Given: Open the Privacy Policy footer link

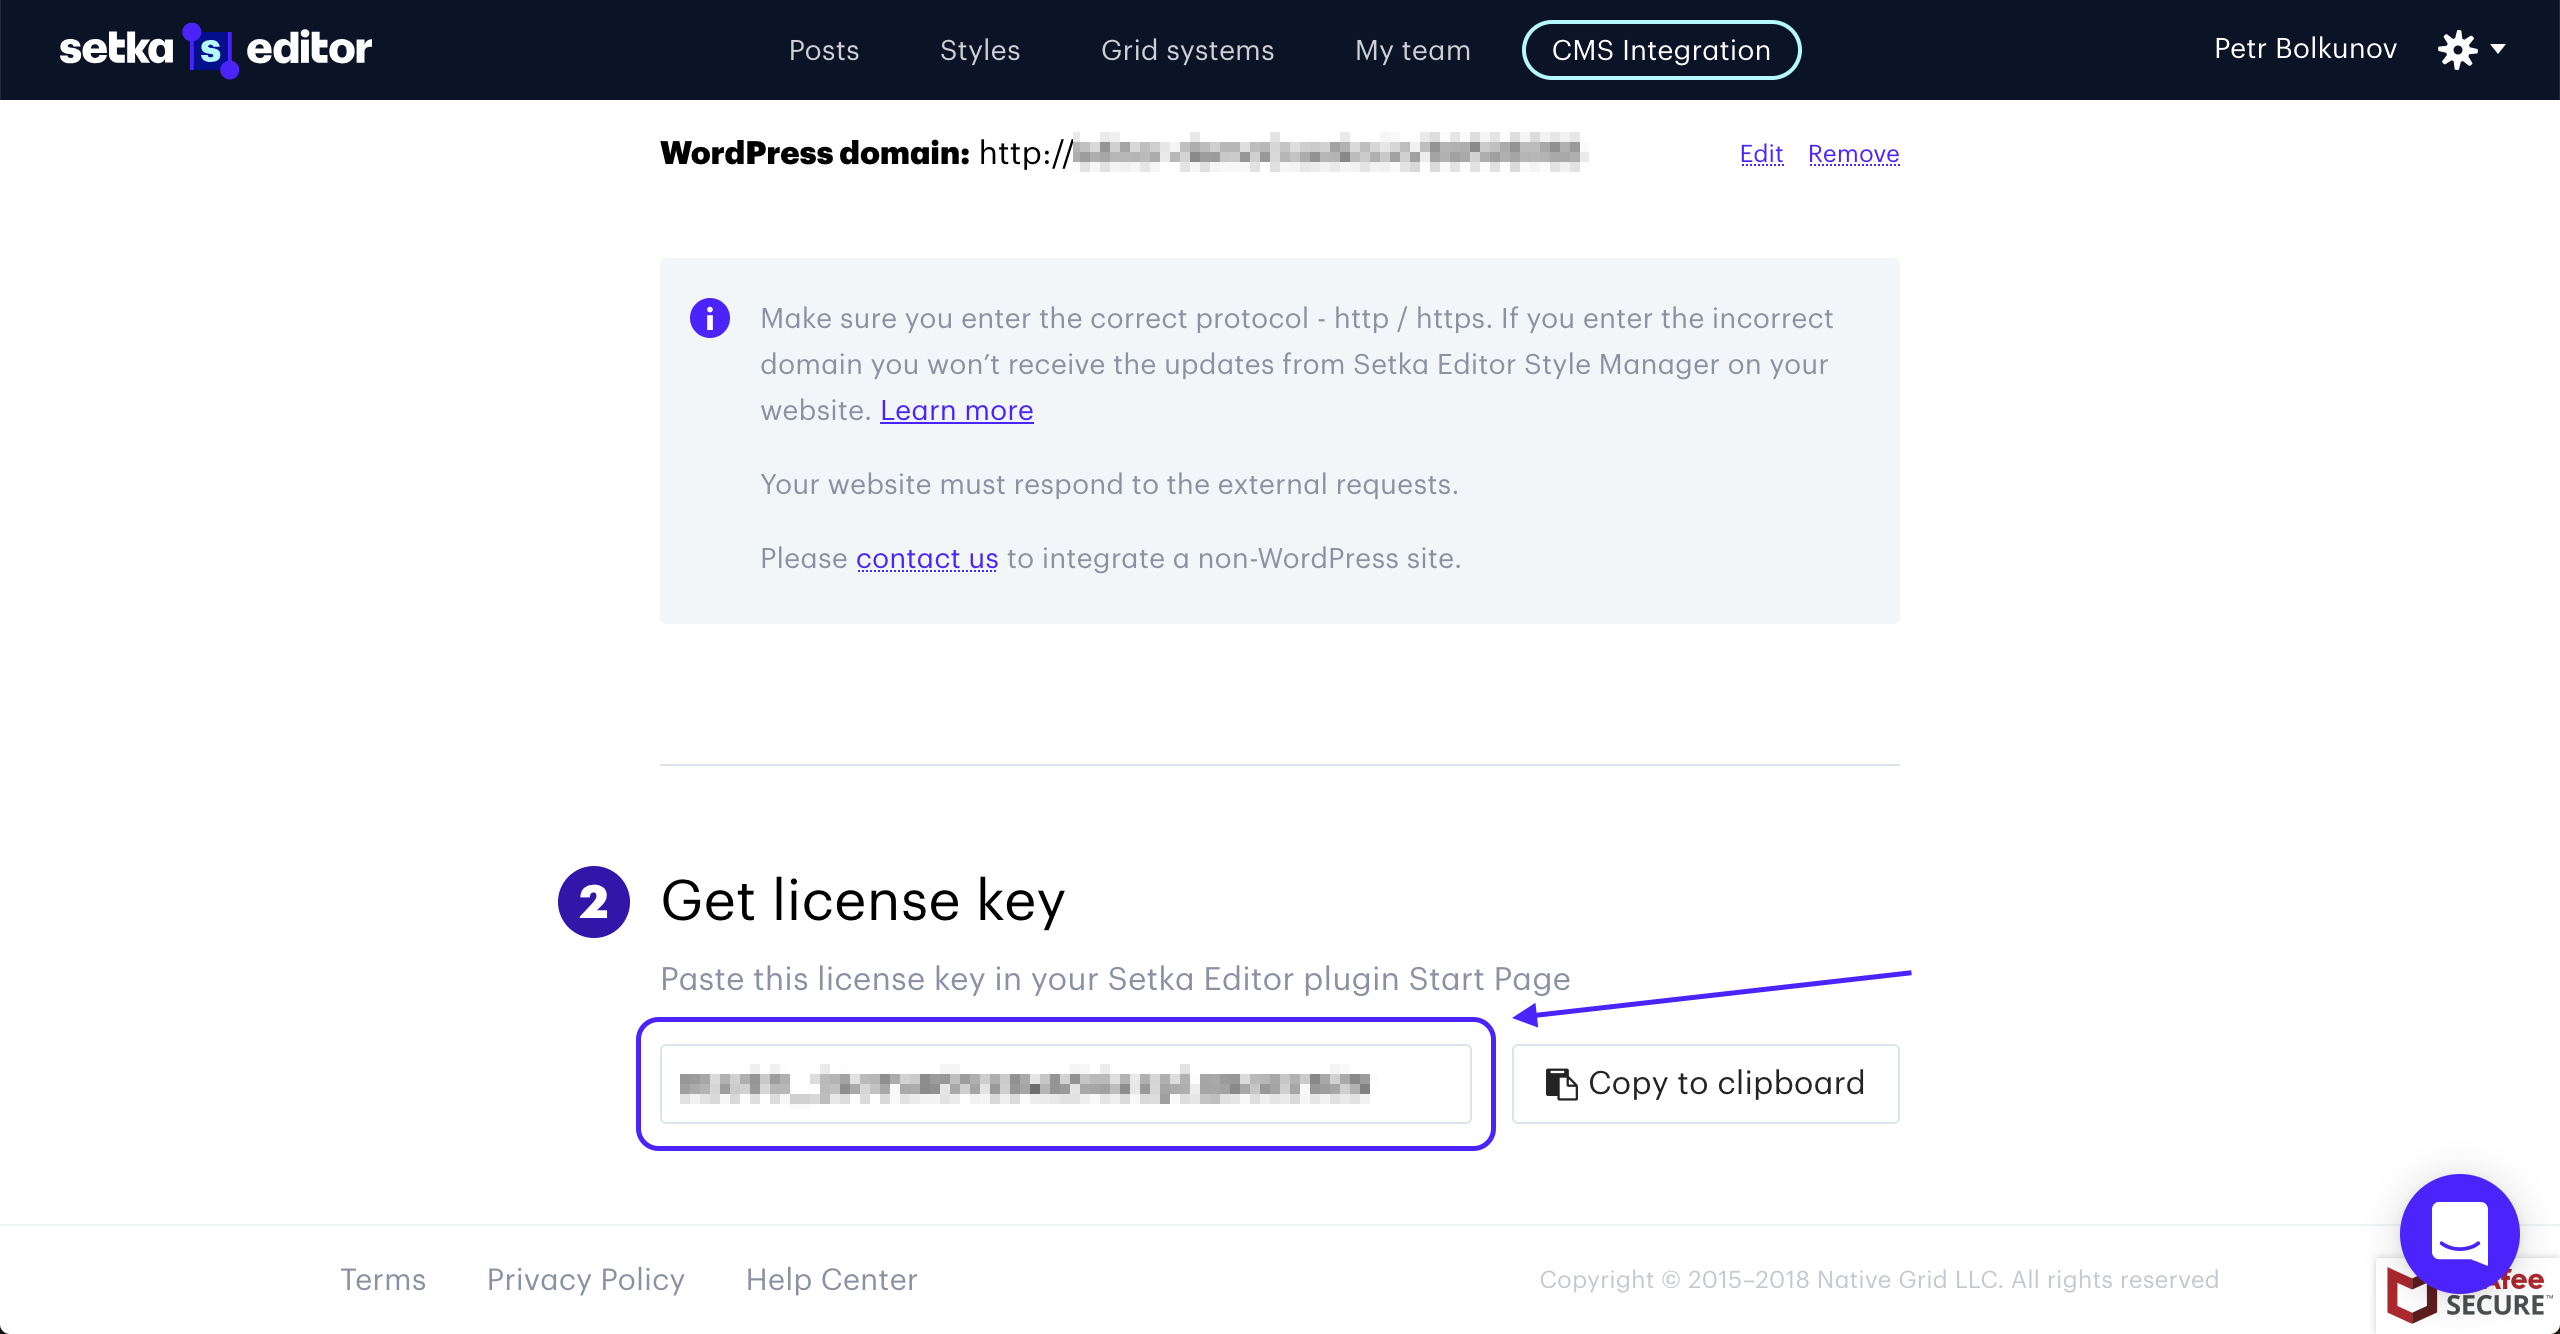Looking at the screenshot, I should (x=586, y=1280).
